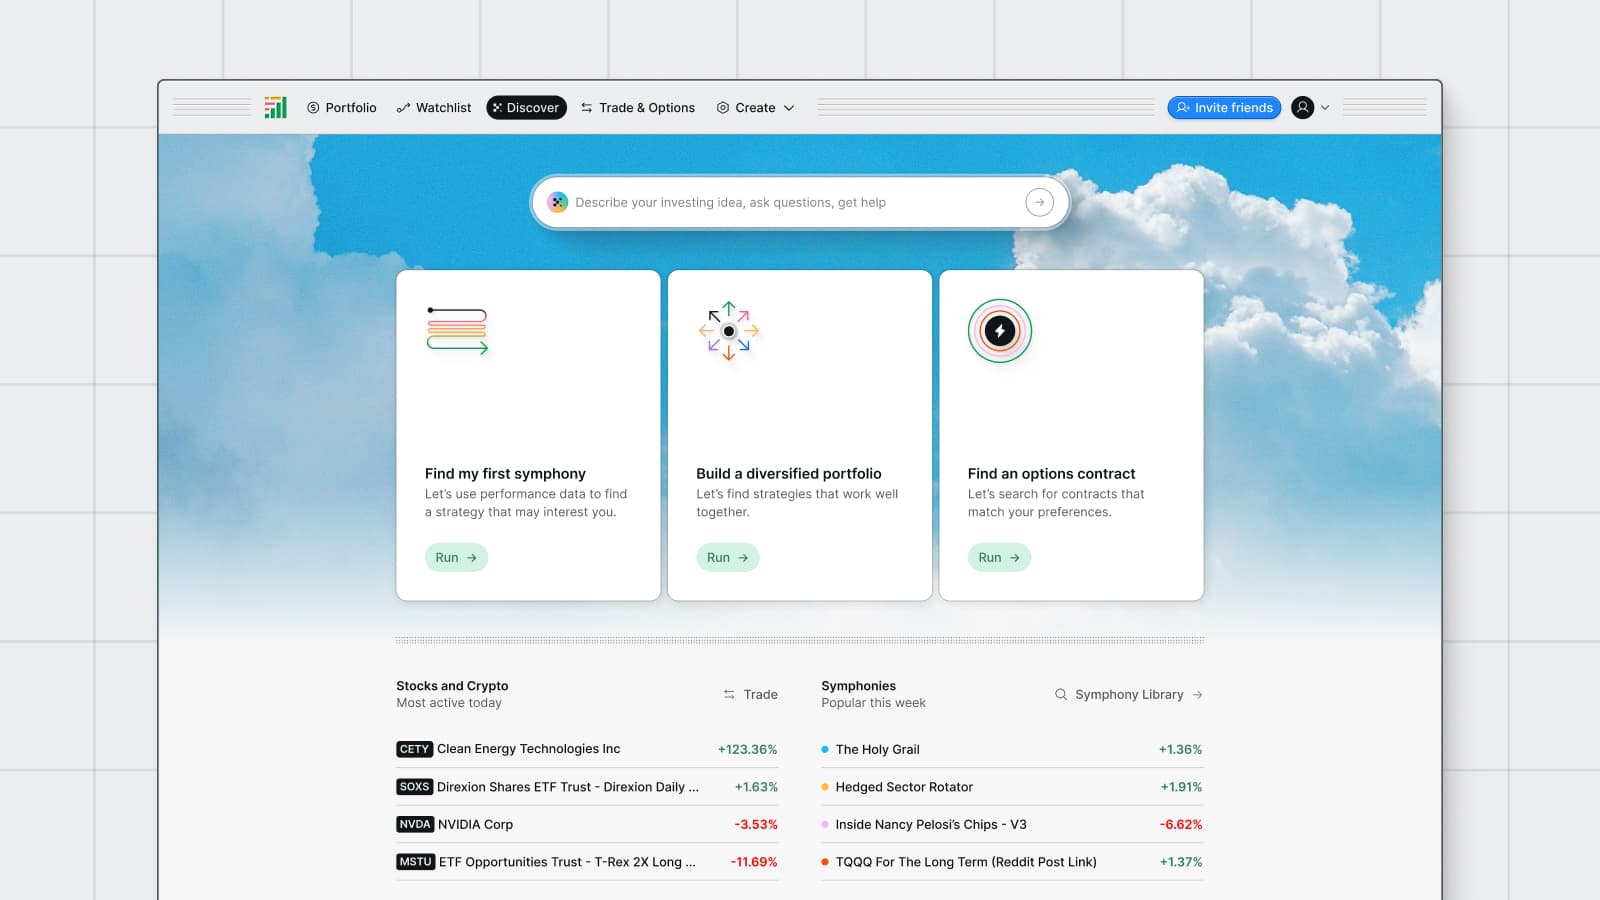Open the Portfolio tab
The height and width of the screenshot is (900, 1600).
point(342,108)
